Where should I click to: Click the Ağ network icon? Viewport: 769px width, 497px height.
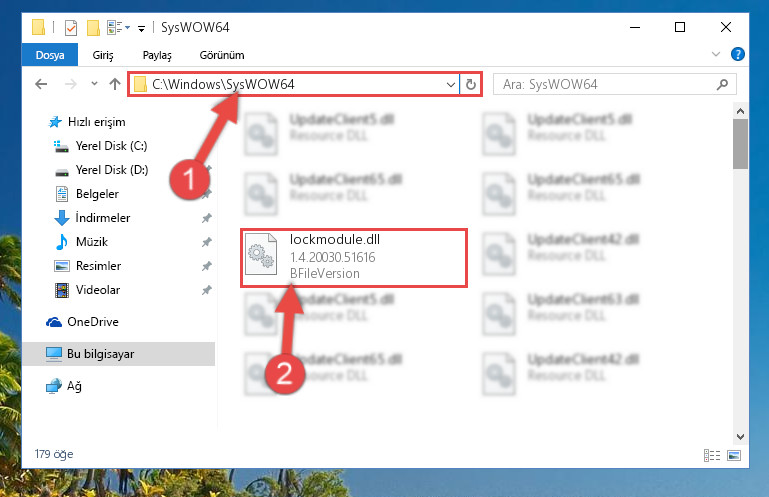[54, 386]
